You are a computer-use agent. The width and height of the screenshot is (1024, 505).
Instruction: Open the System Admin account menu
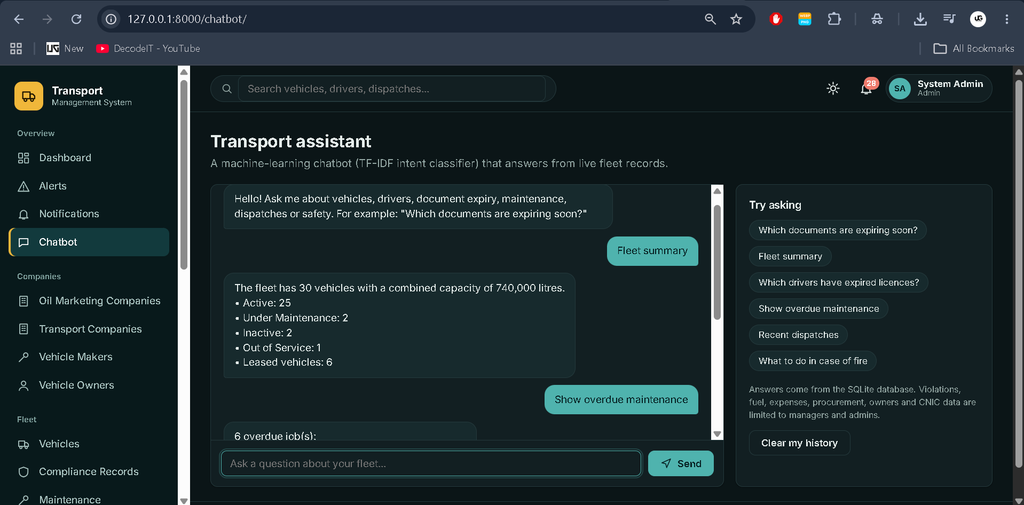tap(939, 88)
